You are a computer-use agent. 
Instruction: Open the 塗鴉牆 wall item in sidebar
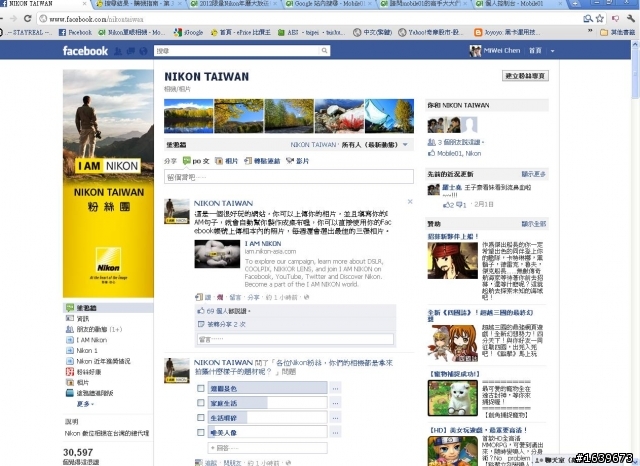(108, 308)
